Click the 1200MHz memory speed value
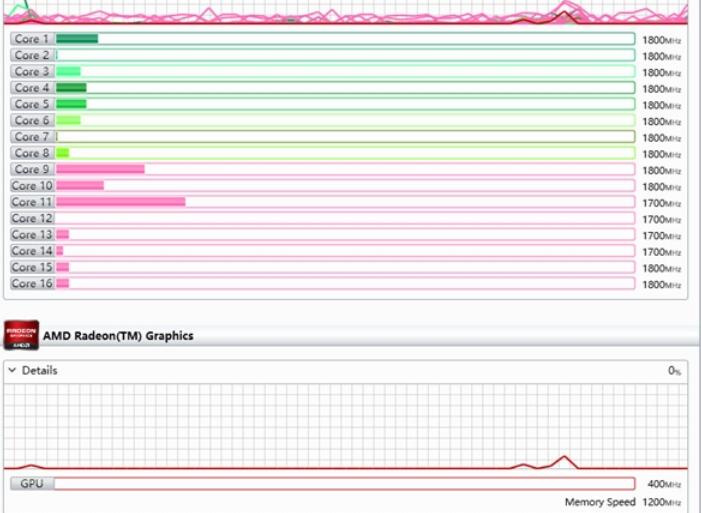 [x=662, y=502]
